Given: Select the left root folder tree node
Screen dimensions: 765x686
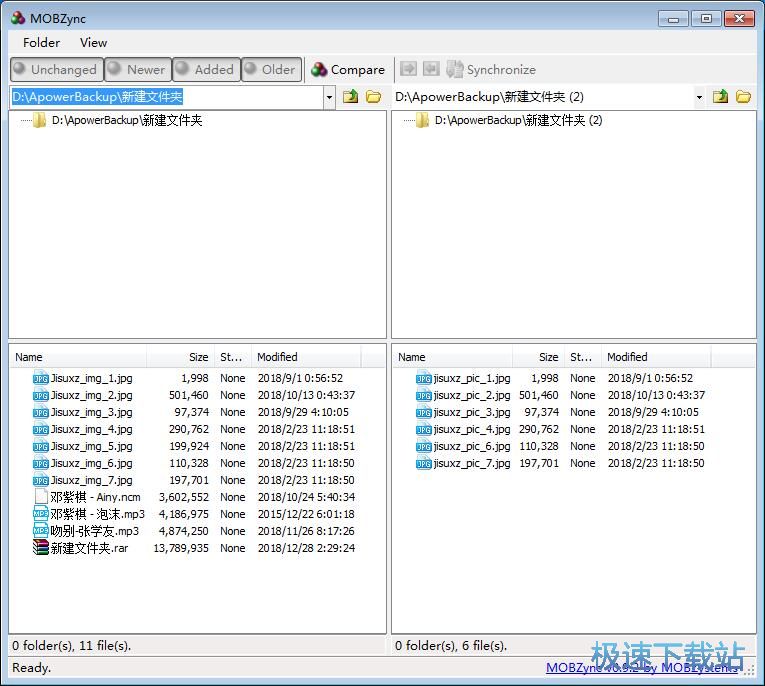Looking at the screenshot, I should [x=127, y=120].
